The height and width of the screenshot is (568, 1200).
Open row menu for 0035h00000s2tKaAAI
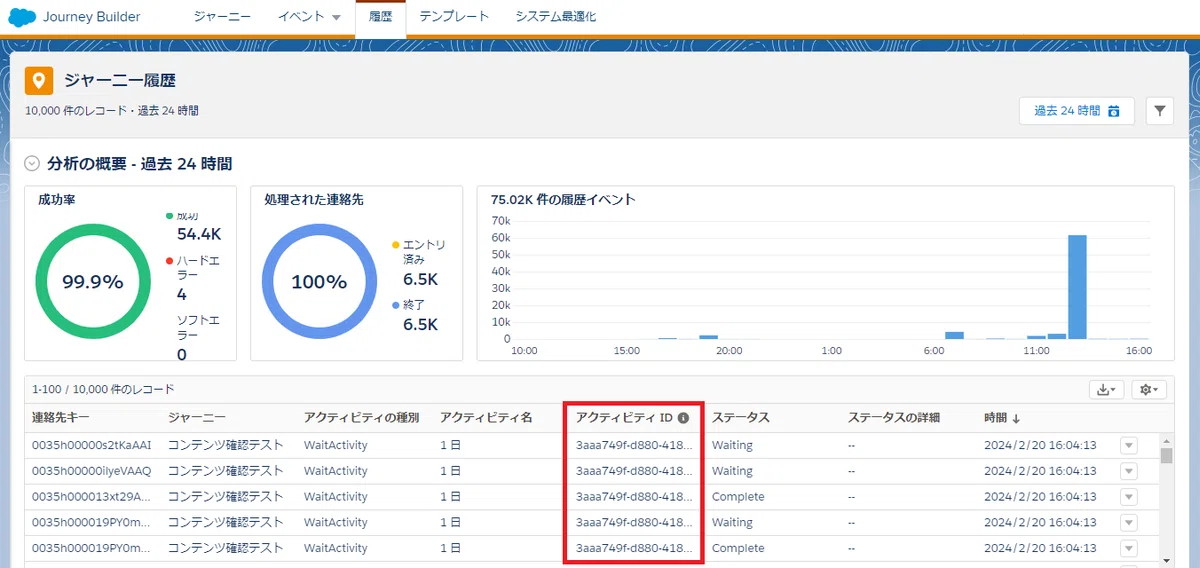[1129, 445]
